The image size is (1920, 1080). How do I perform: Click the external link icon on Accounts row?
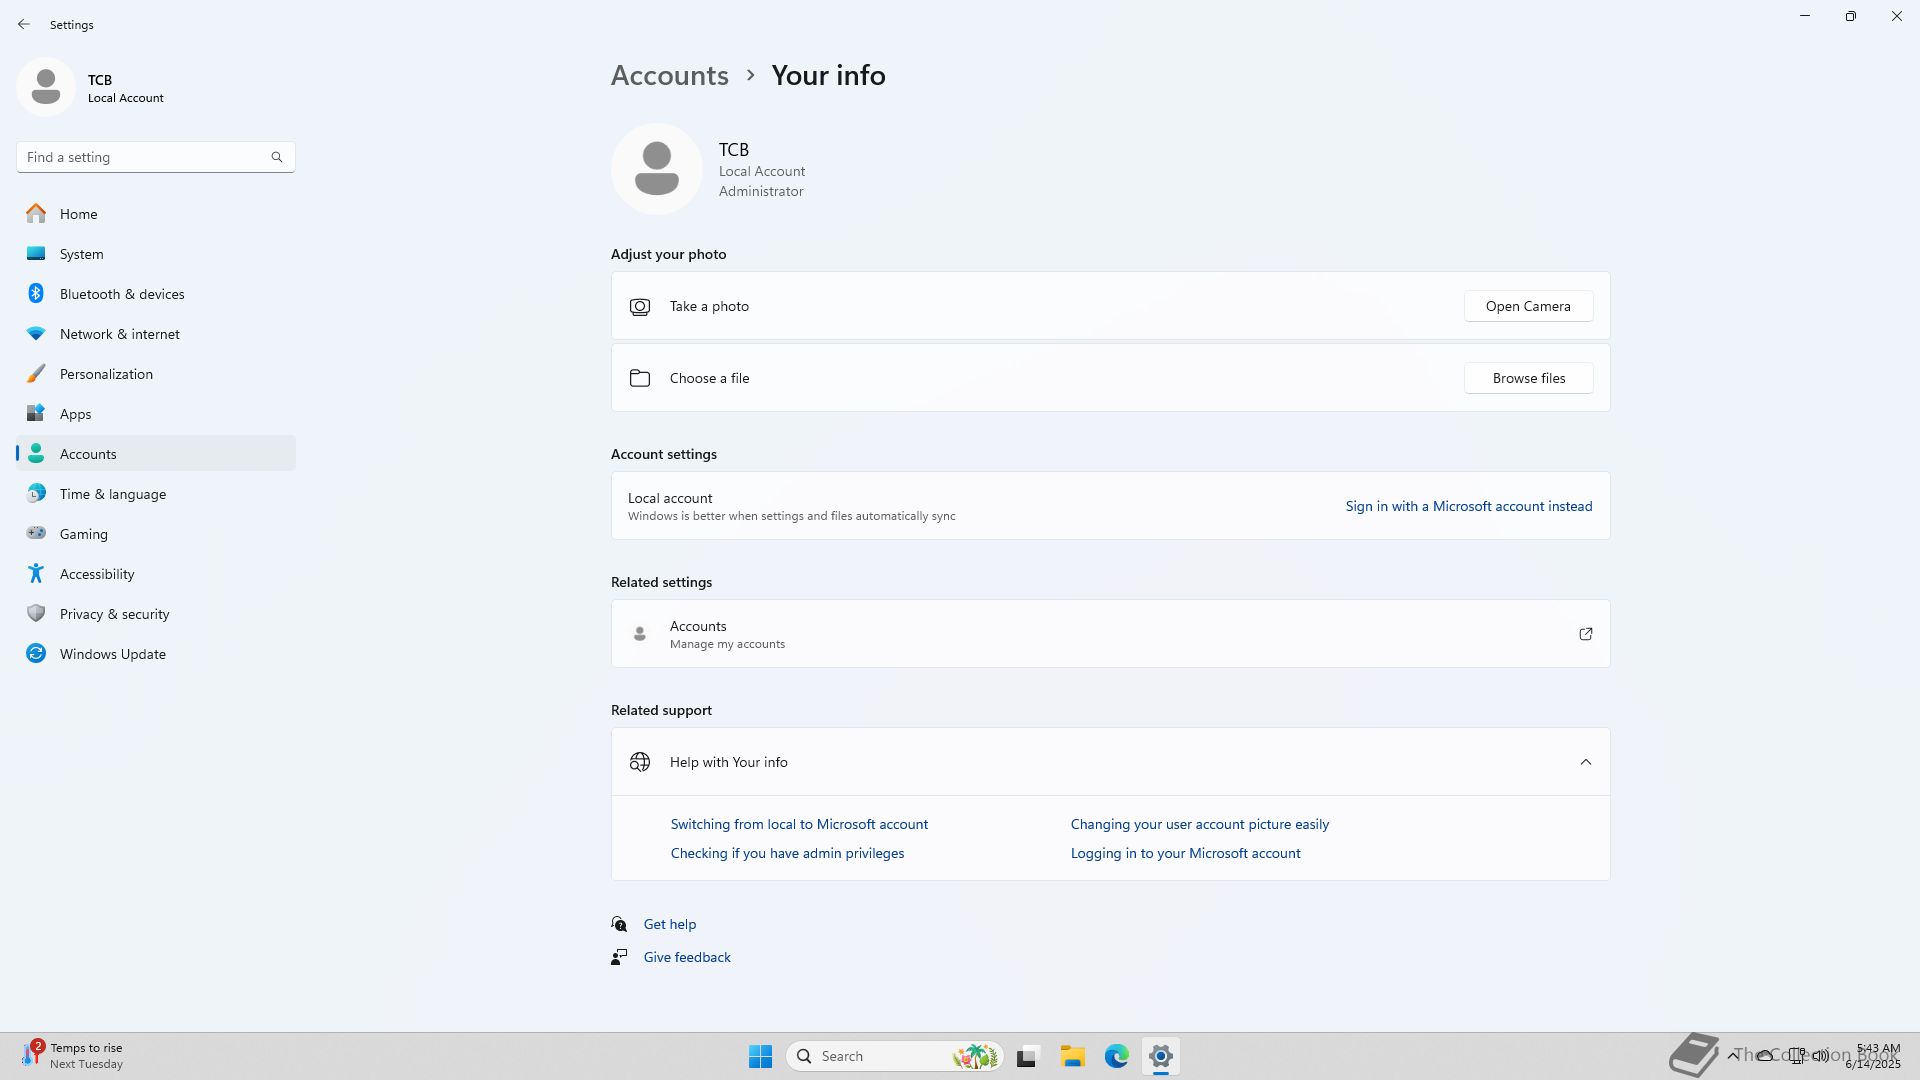1585,634
